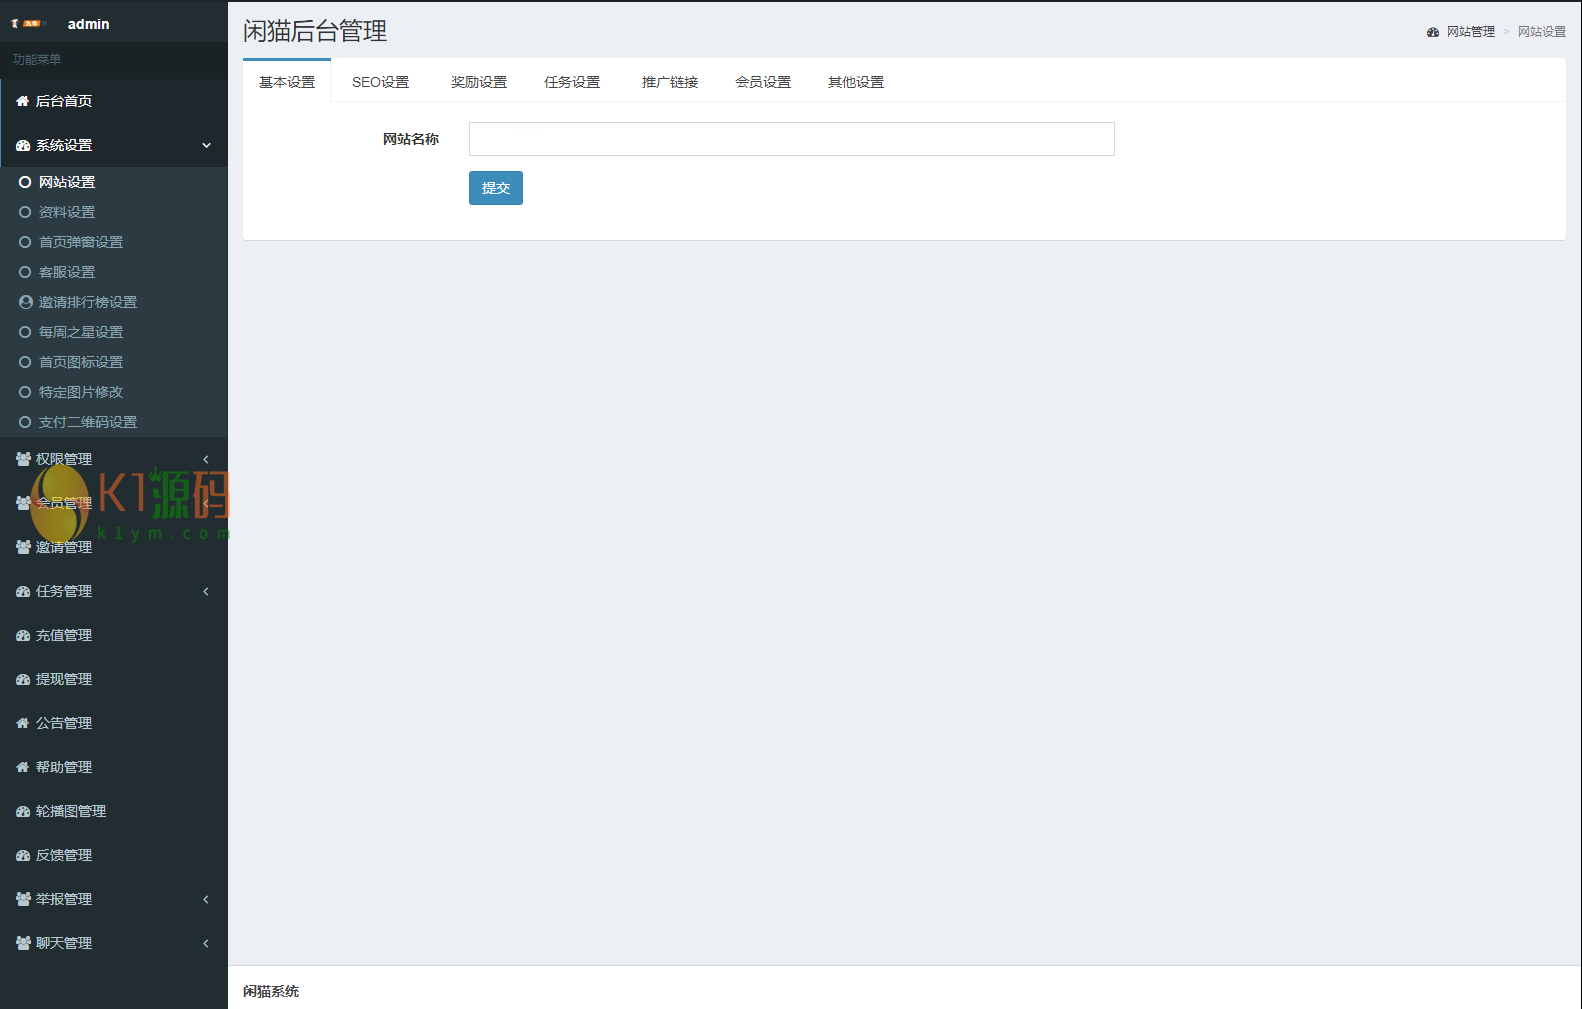Switch to the 任务设置 tab
The image size is (1582, 1009).
pos(572,82)
